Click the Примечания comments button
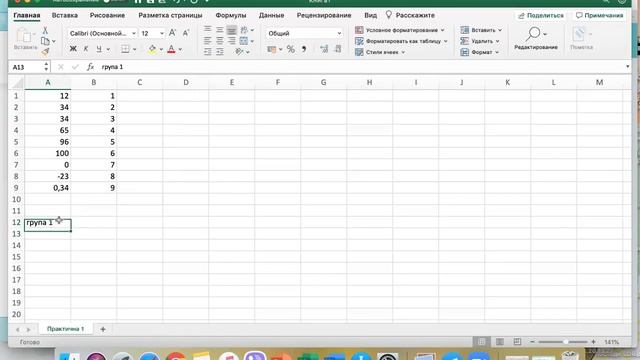 tap(599, 16)
